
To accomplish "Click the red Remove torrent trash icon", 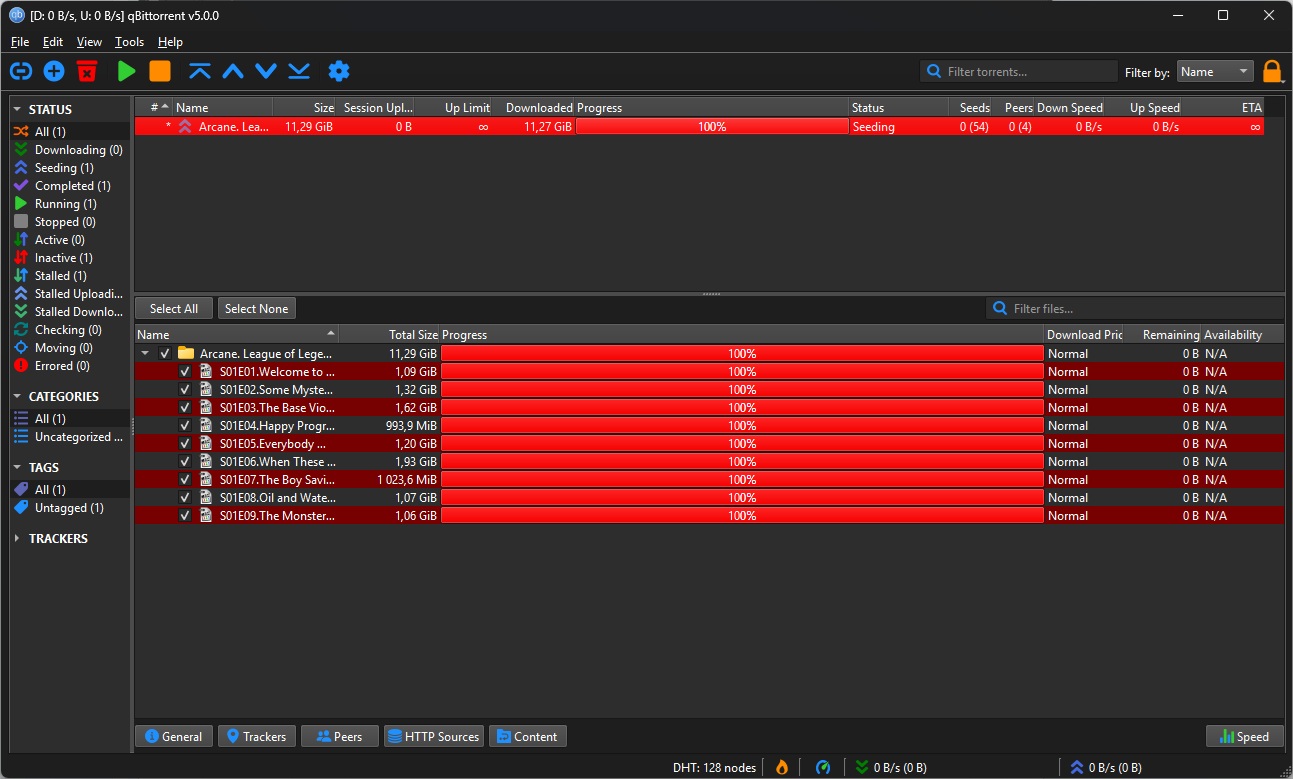I will [x=87, y=71].
